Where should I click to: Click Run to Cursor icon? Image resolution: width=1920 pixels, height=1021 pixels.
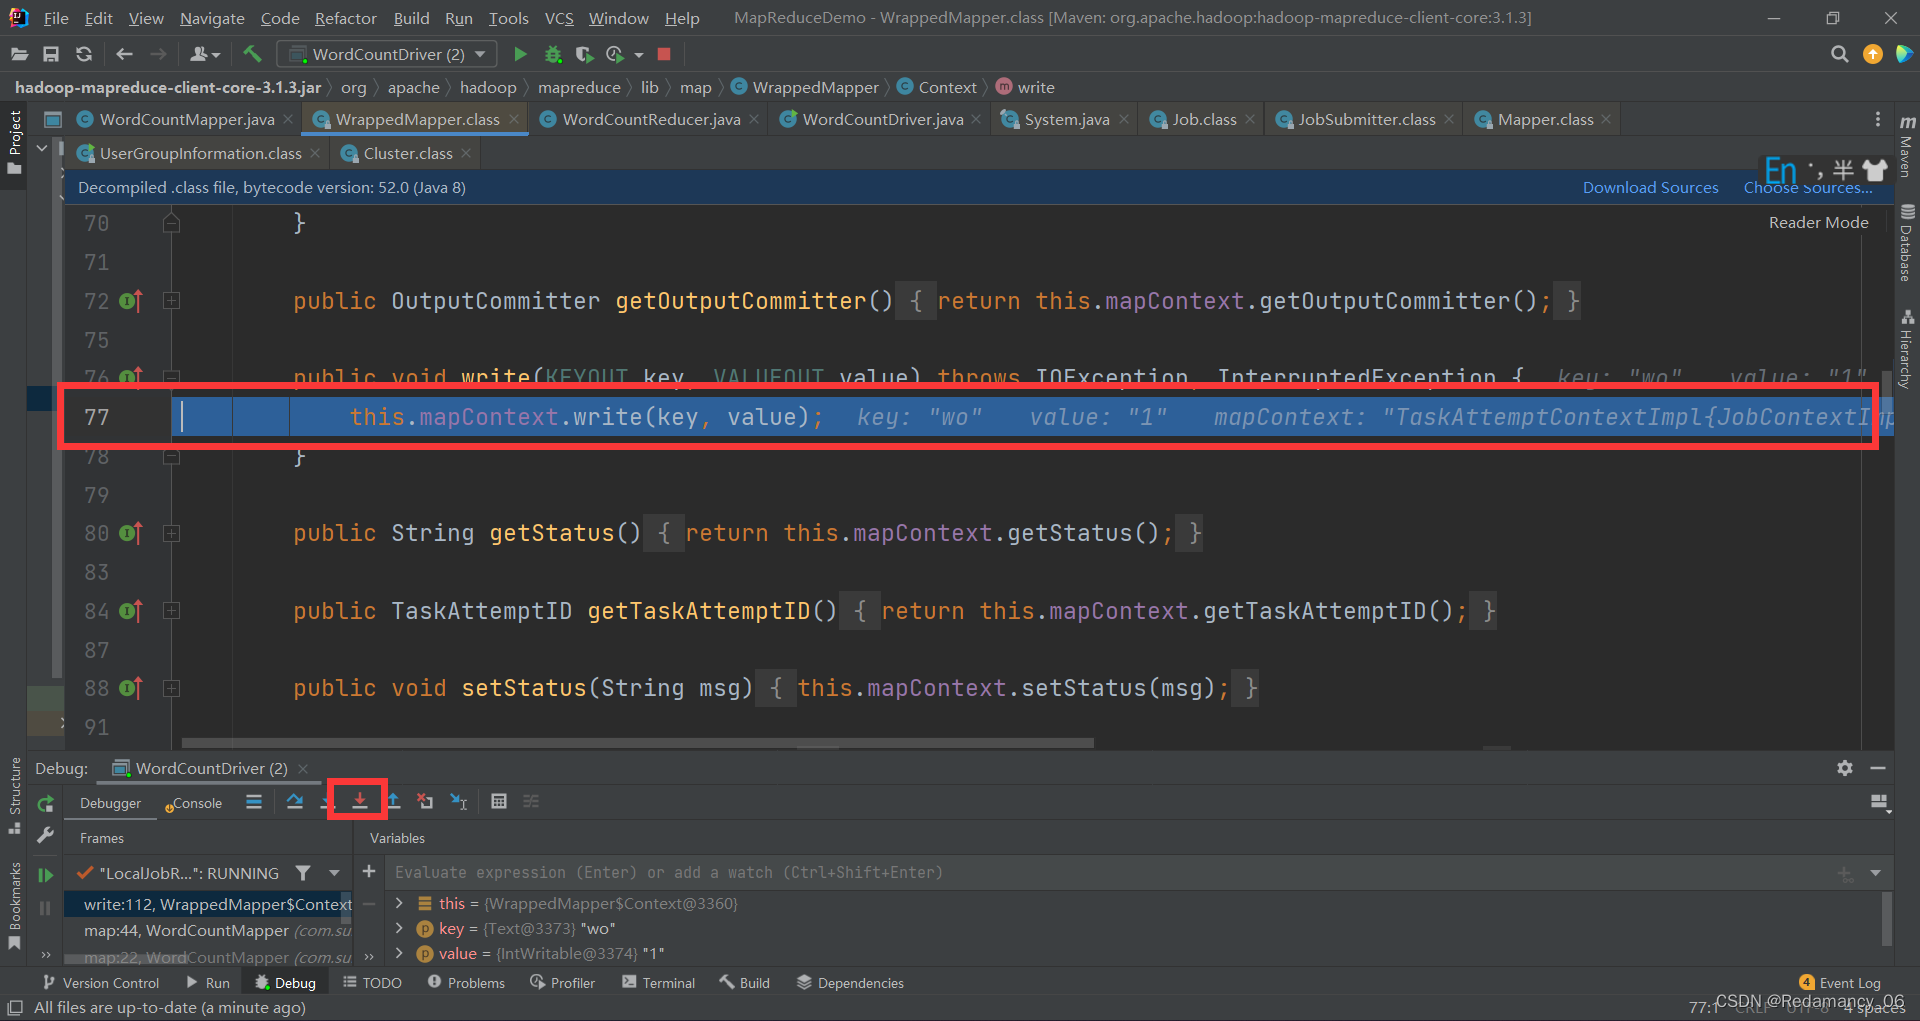coord(459,801)
